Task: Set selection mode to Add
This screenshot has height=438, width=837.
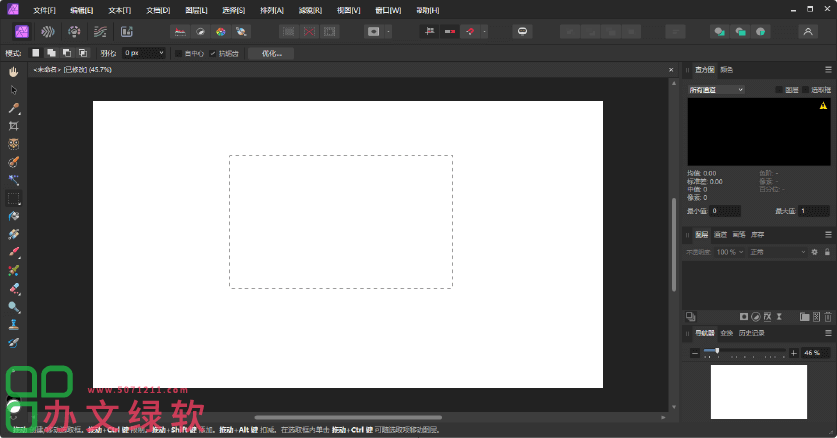Action: pyautogui.click(x=51, y=53)
